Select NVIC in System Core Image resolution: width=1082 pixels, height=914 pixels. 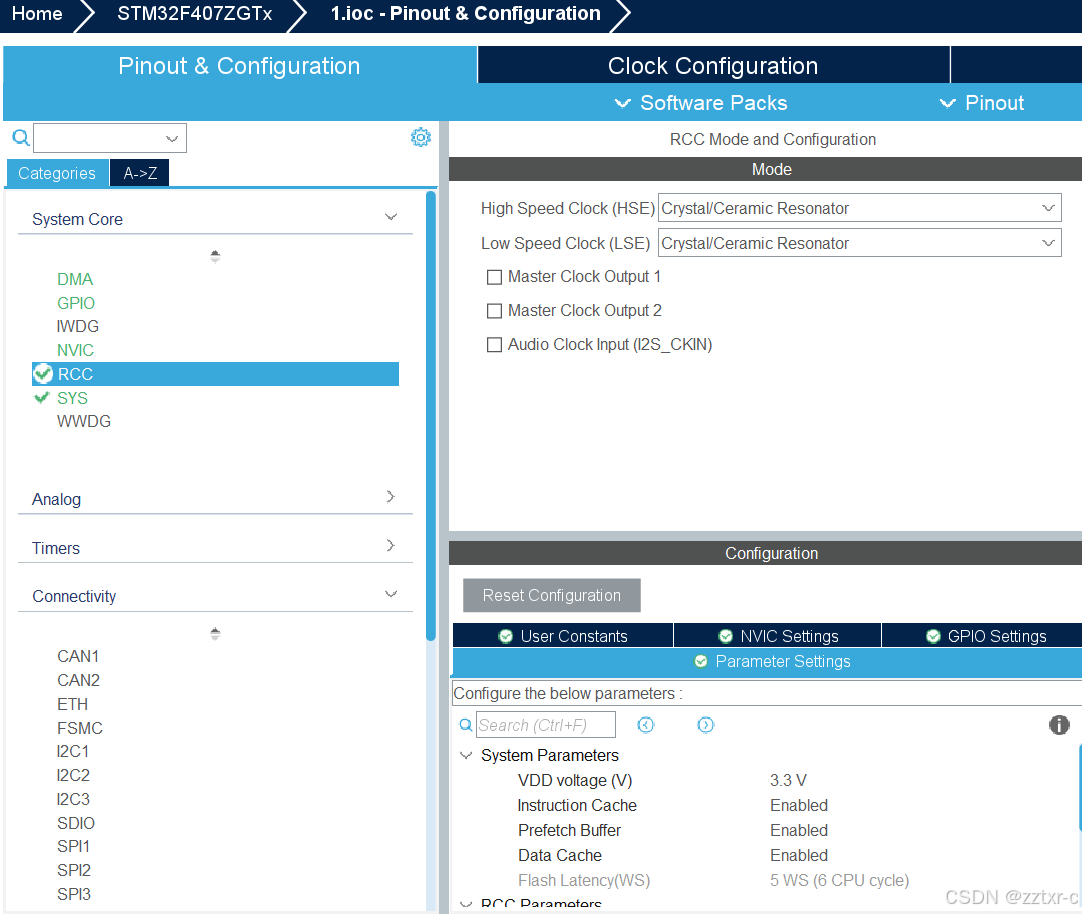(x=75, y=350)
